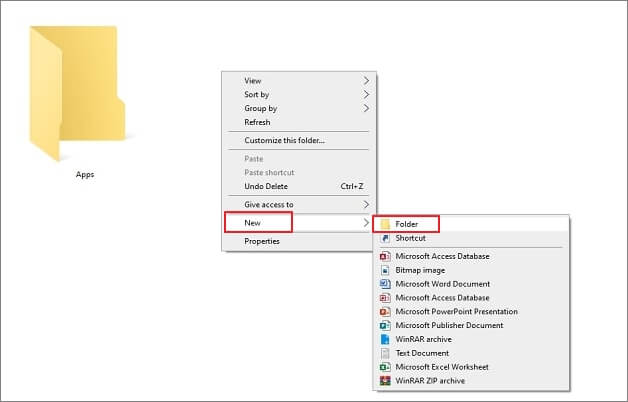The width and height of the screenshot is (628, 402).
Task: Click the Microsoft Word Document icon
Action: coord(385,284)
